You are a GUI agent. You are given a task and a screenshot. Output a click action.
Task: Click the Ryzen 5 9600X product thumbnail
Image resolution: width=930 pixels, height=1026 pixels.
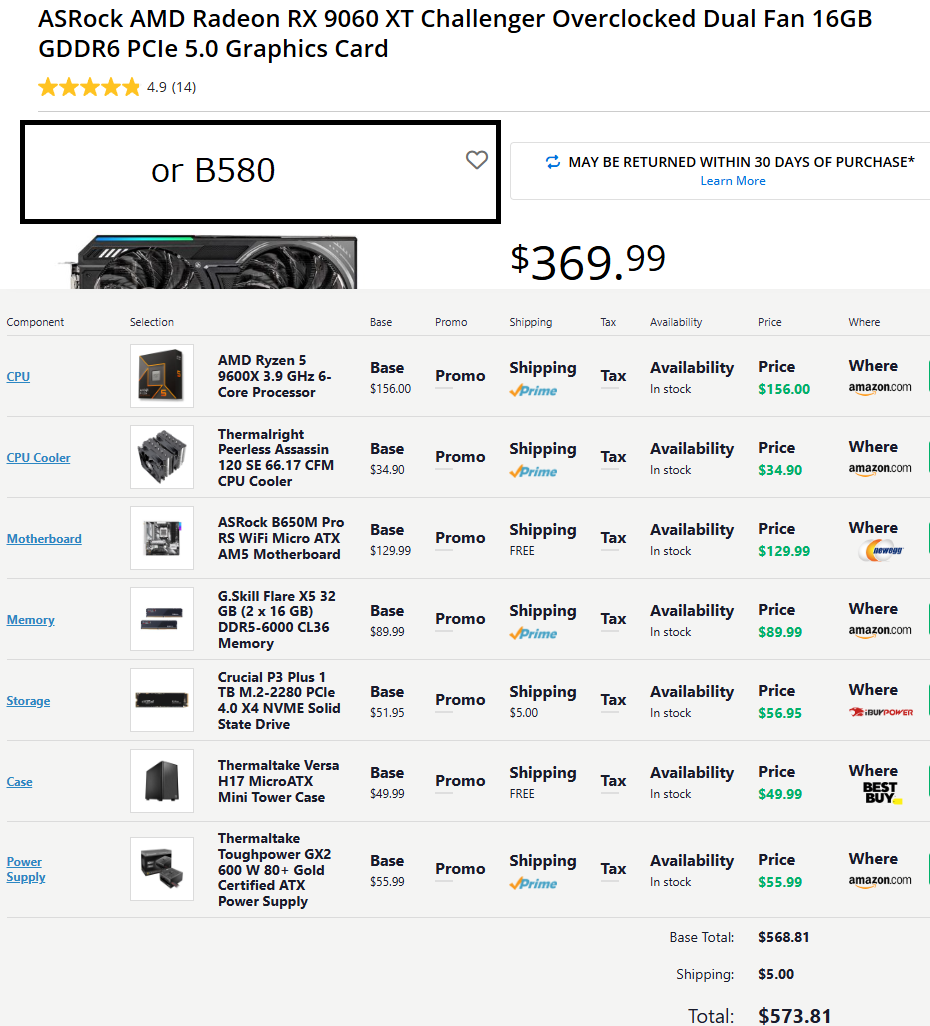tap(162, 376)
